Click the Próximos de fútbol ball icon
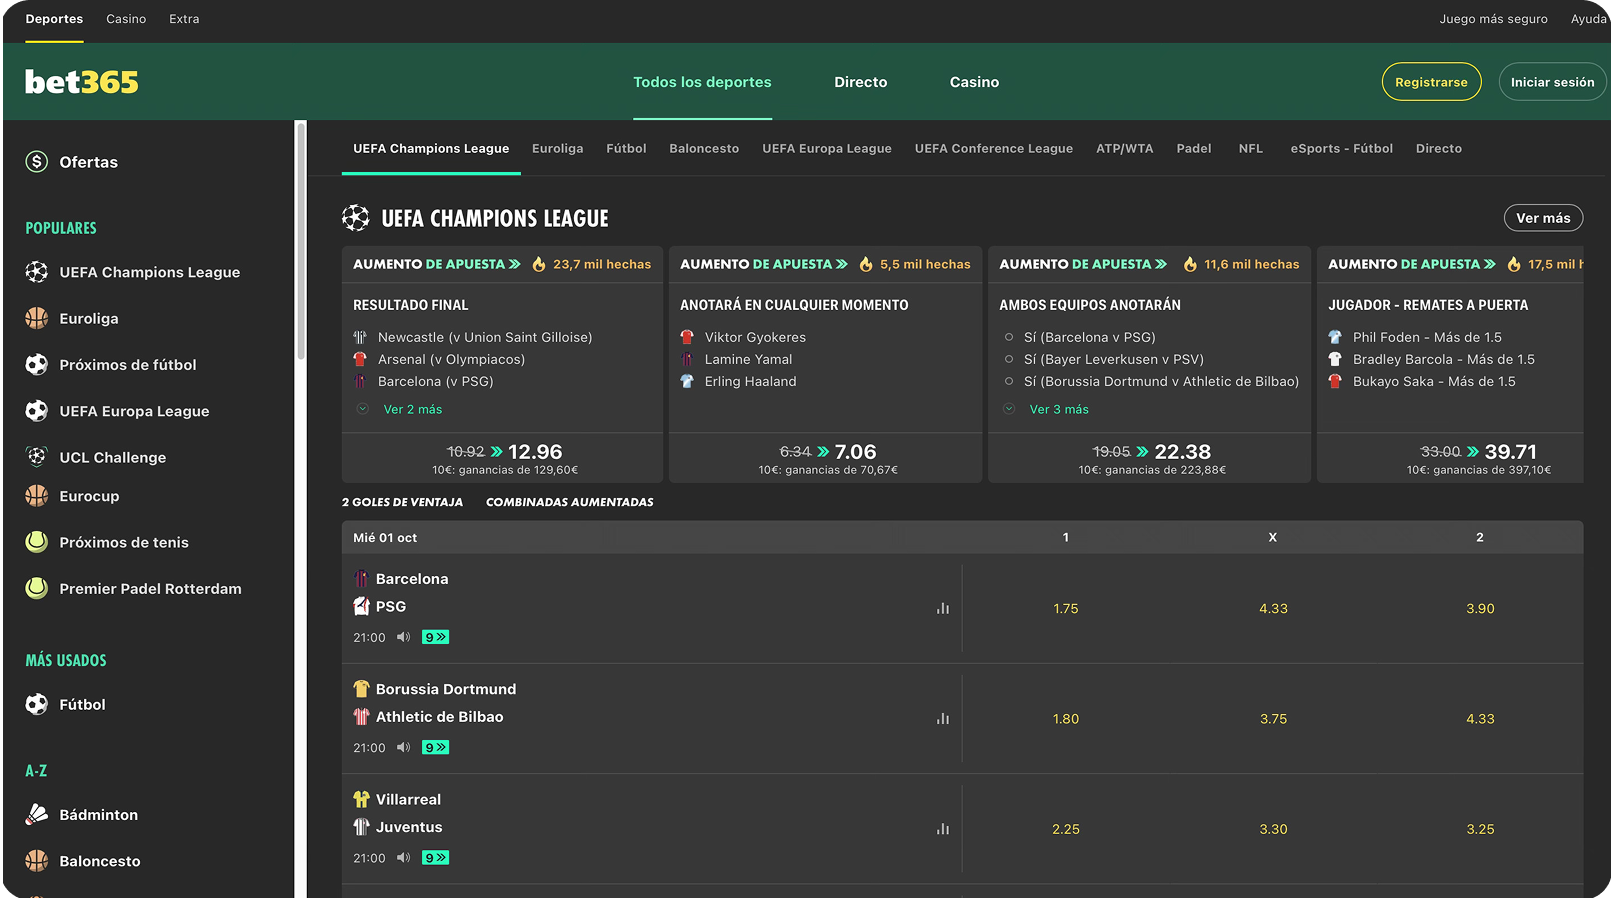The height and width of the screenshot is (900, 1612). point(37,365)
